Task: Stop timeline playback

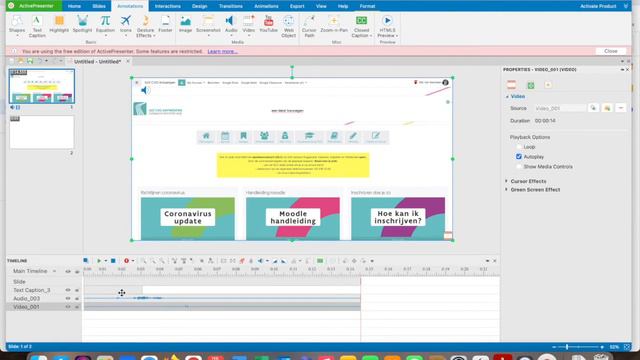Action: tap(113, 260)
